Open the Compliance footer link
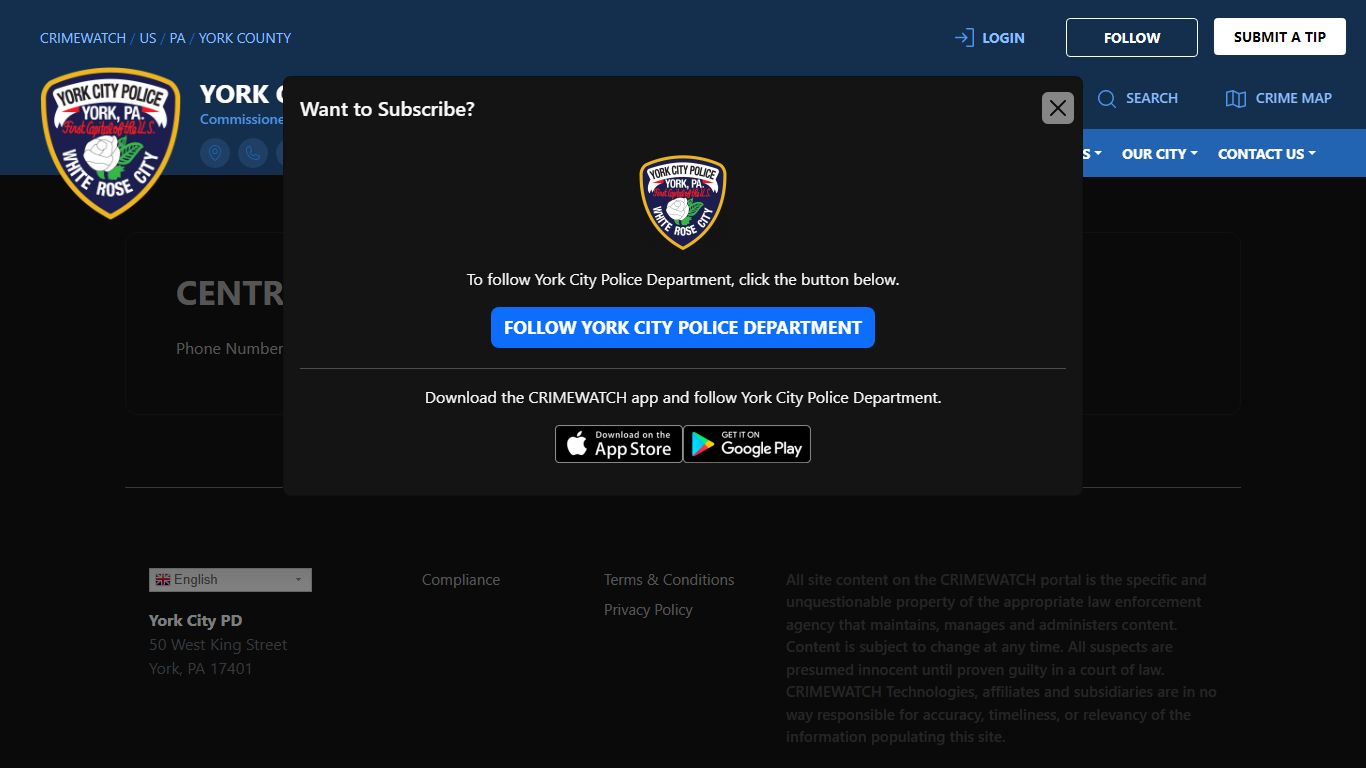1366x768 pixels. tap(461, 580)
